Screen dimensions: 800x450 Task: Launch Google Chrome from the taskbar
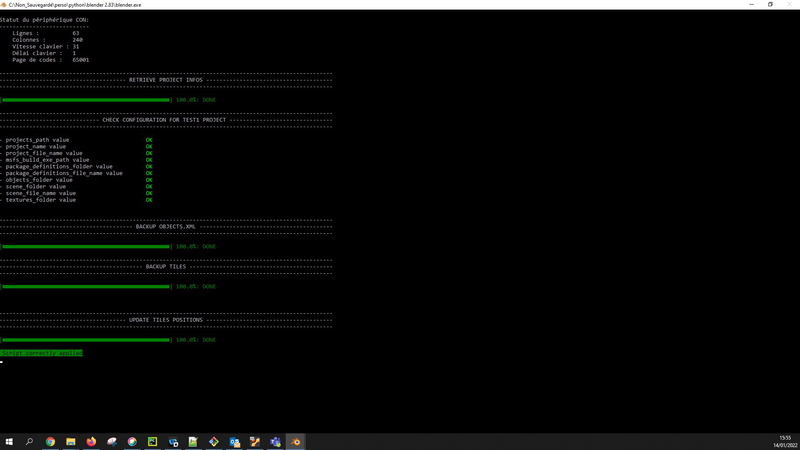50,441
